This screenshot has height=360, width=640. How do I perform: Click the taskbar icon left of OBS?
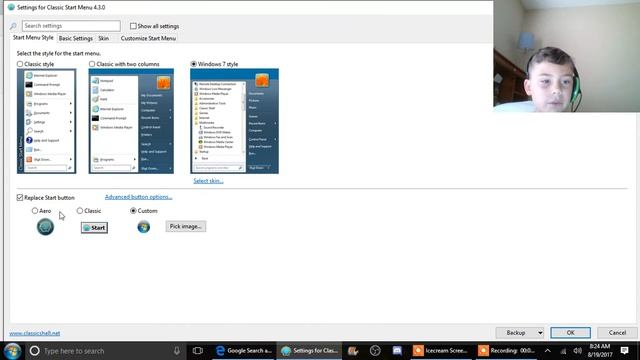click(x=353, y=351)
